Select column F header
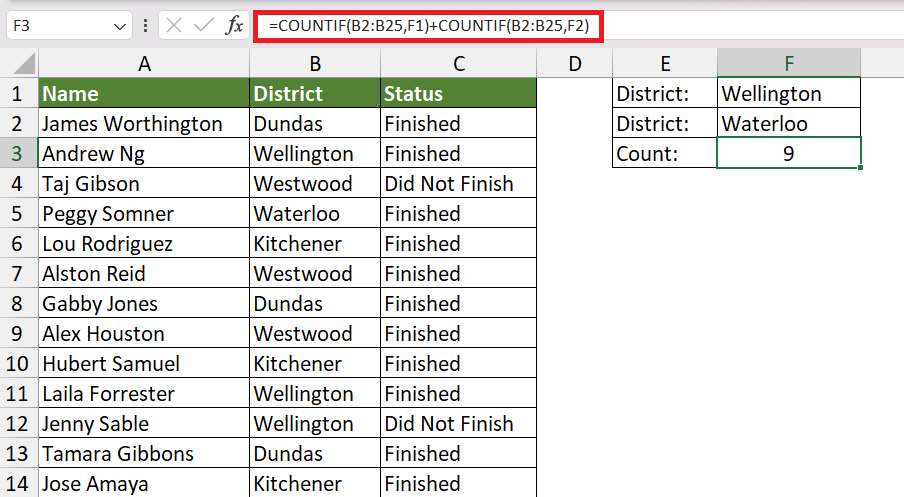 click(789, 63)
